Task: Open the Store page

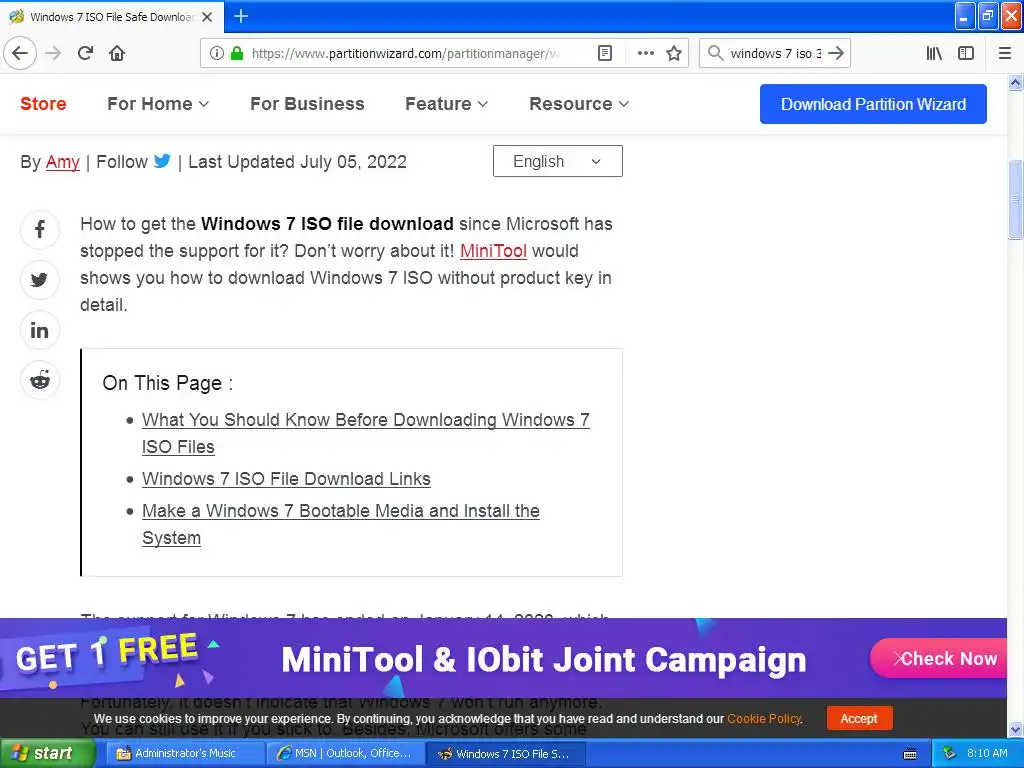Action: (43, 104)
